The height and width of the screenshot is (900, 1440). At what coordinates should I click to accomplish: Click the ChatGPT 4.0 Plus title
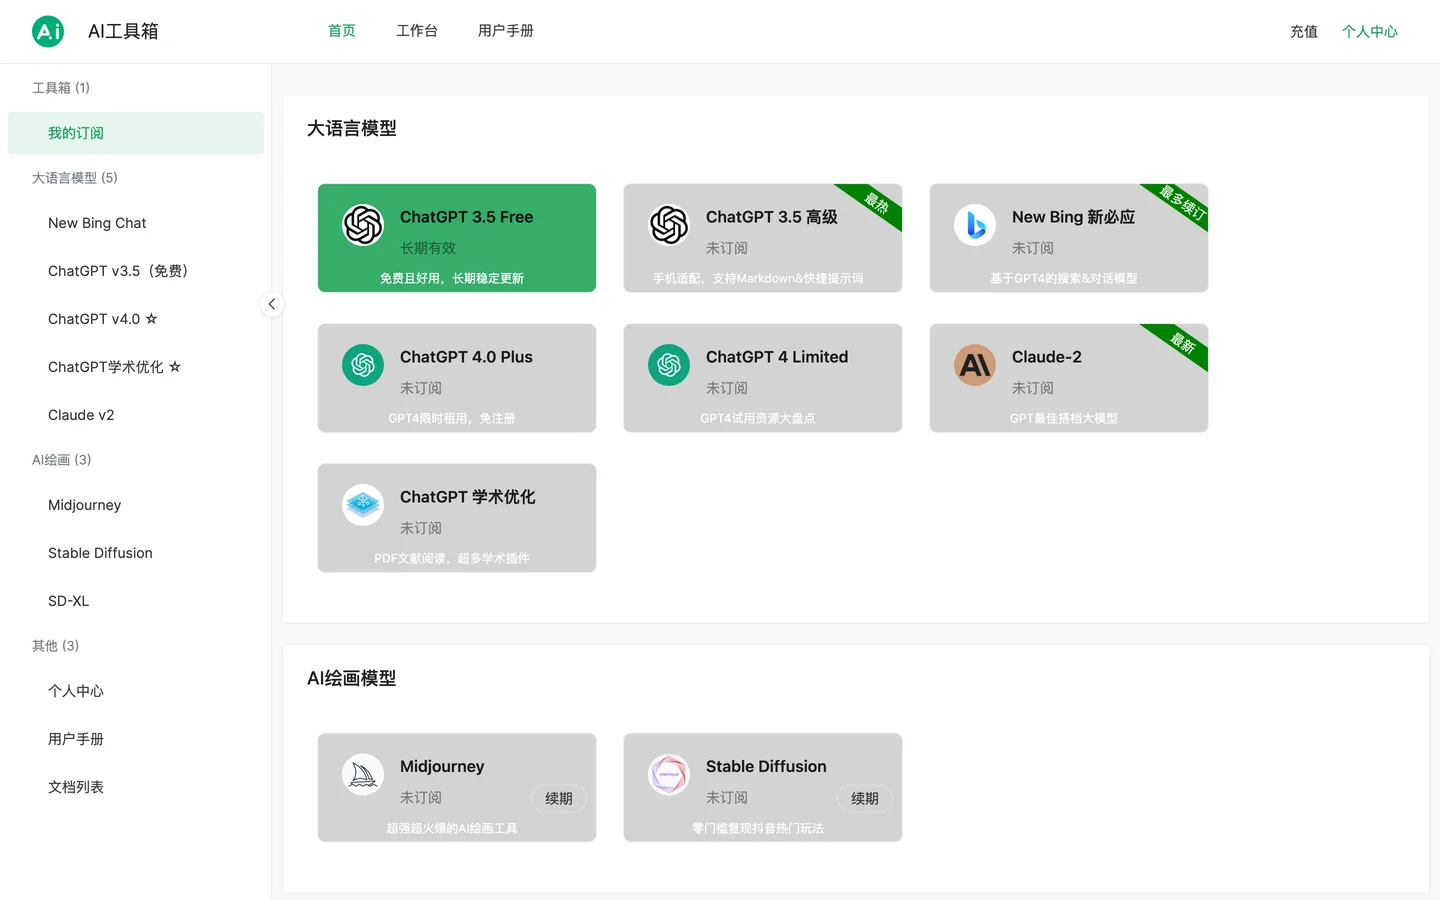(x=466, y=357)
